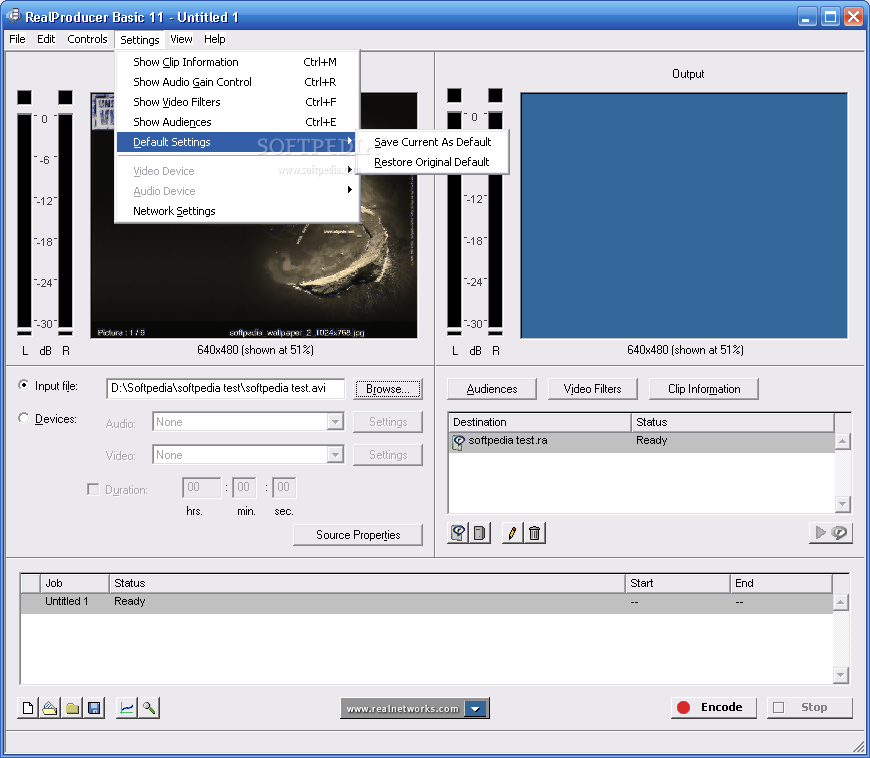Click the Video Filters button

pyautogui.click(x=593, y=389)
